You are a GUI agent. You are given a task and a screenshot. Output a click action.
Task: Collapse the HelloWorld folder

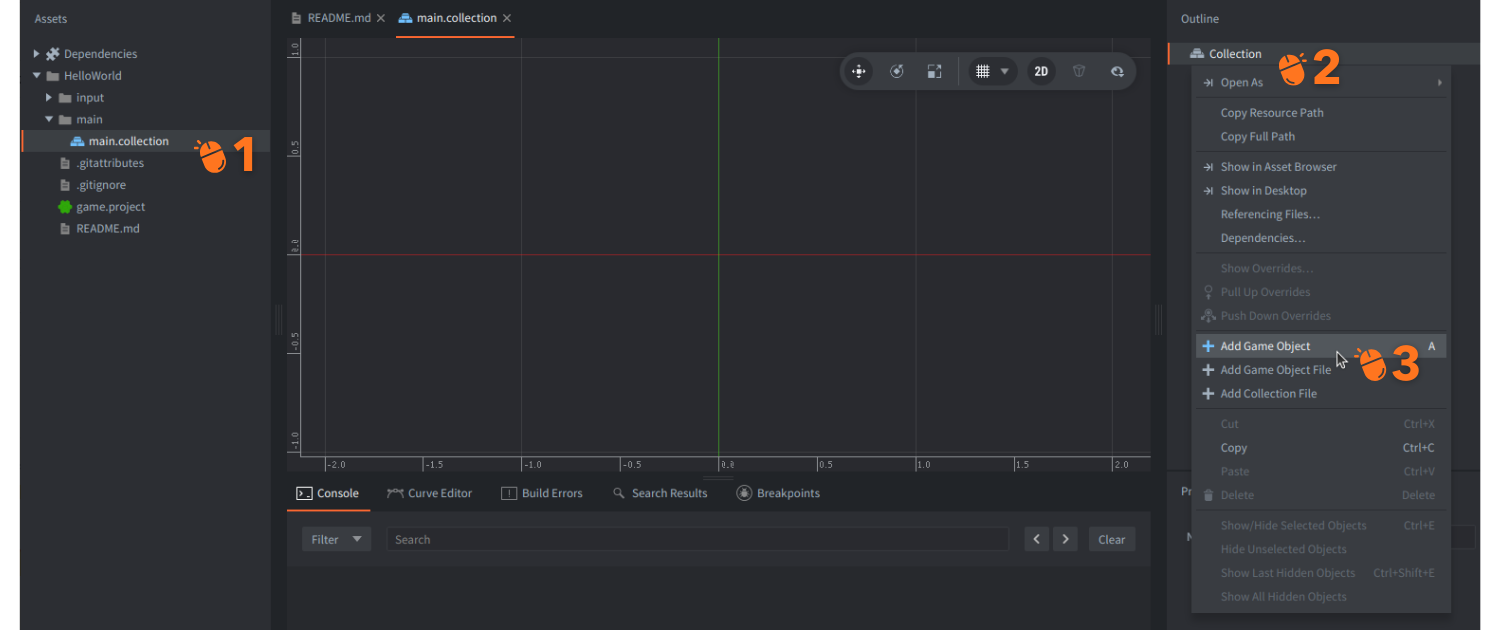click(37, 76)
